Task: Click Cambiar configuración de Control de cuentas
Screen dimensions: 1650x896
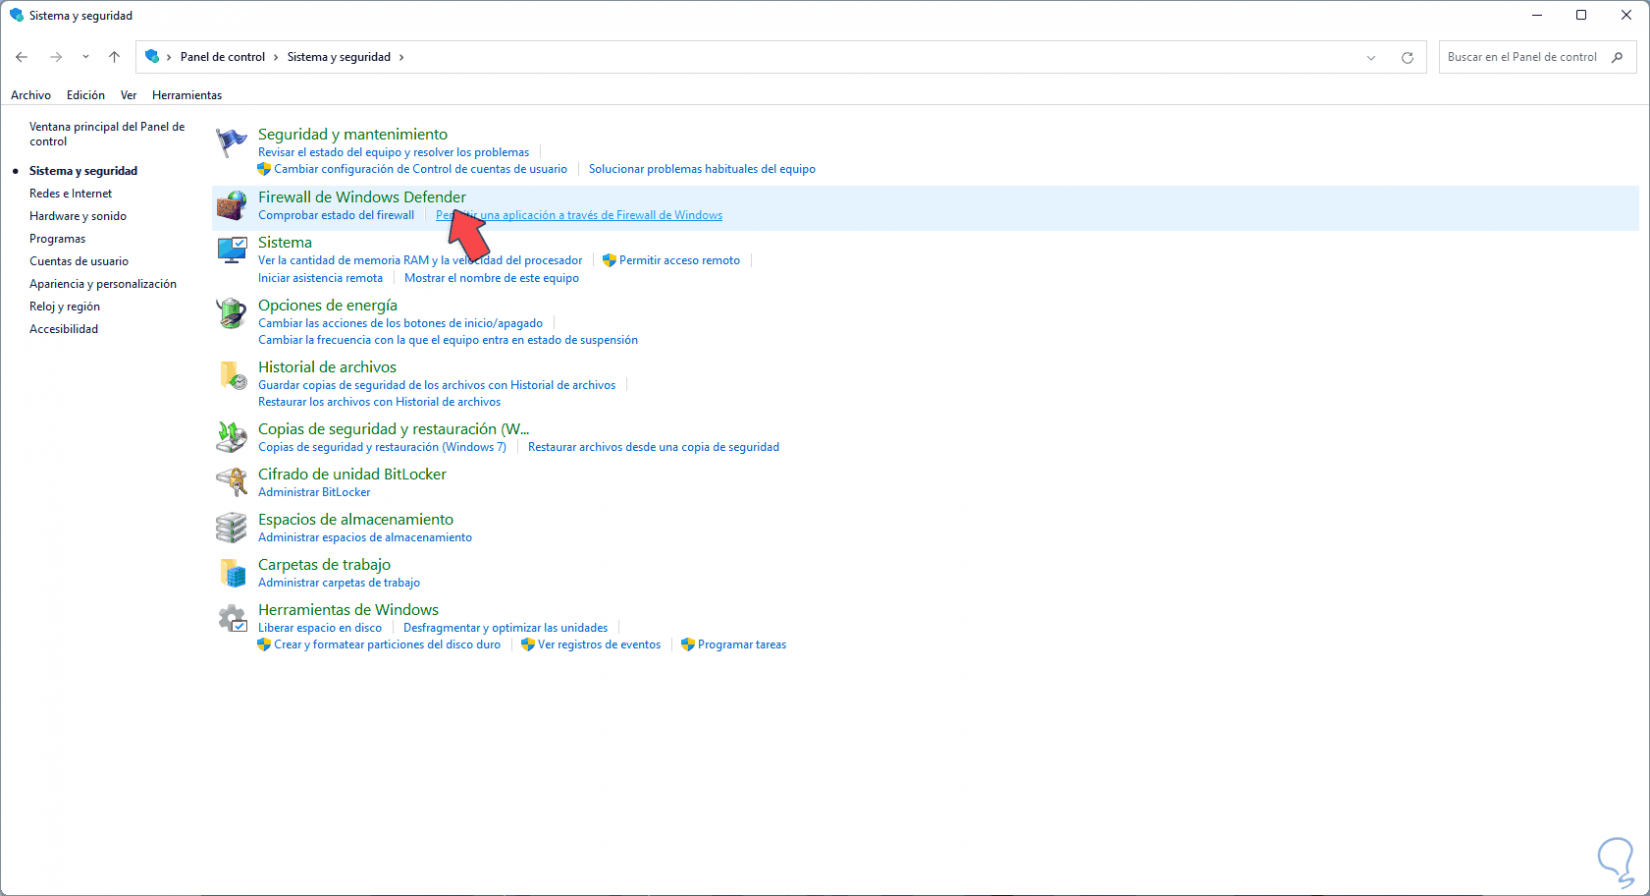Action: tap(420, 169)
